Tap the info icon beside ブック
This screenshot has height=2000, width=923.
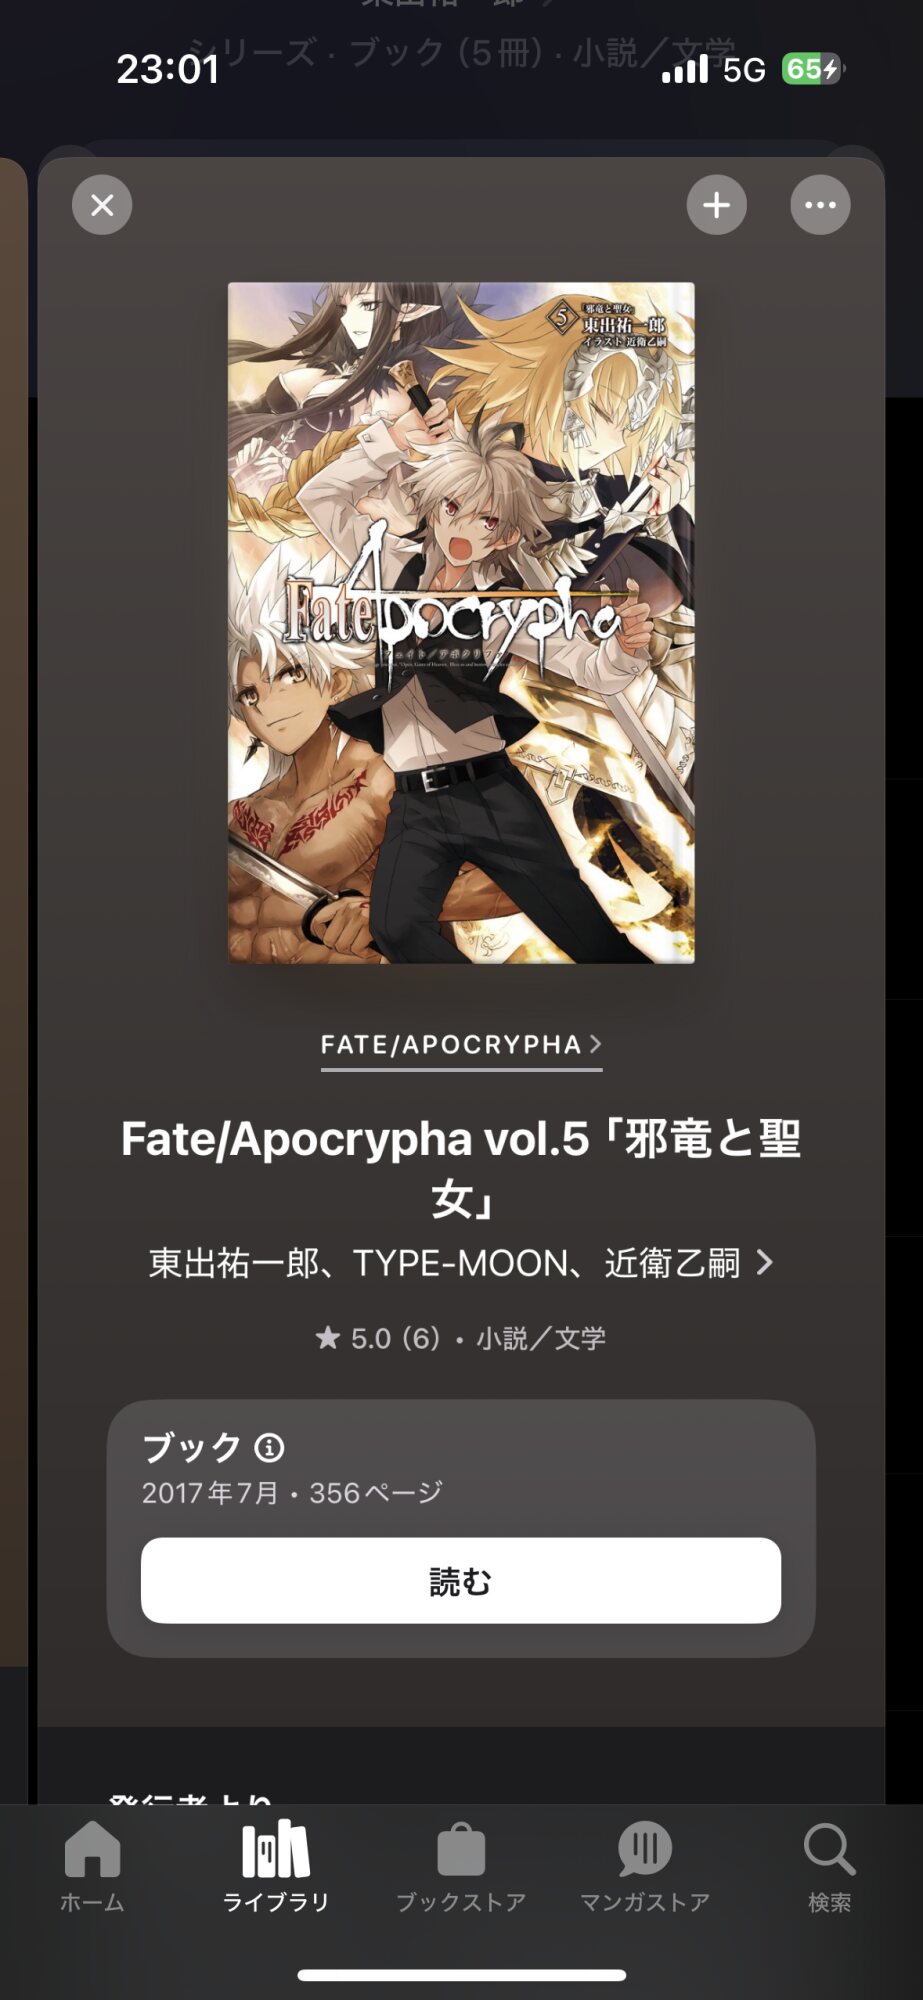tap(269, 1447)
